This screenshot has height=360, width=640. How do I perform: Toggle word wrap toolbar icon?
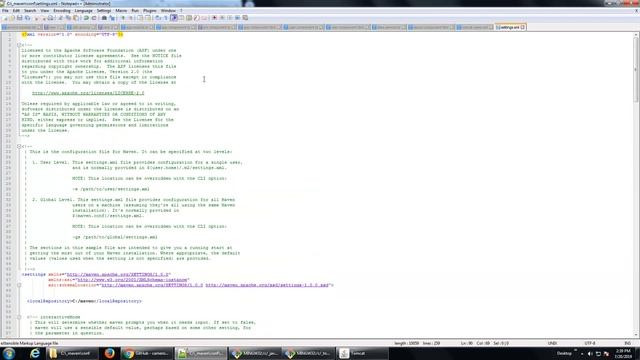pyautogui.click(x=158, y=18)
